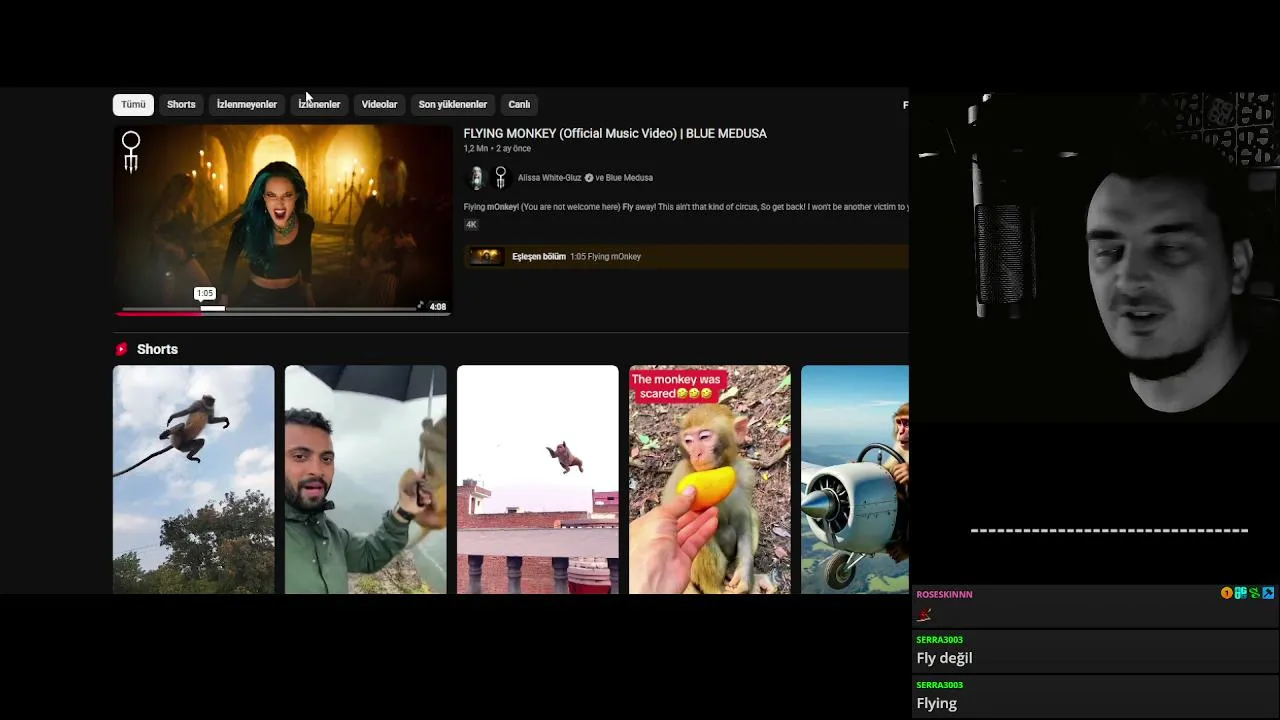The width and height of the screenshot is (1280, 720).
Task: Click the cyan GG chat badge
Action: (x=1240, y=593)
